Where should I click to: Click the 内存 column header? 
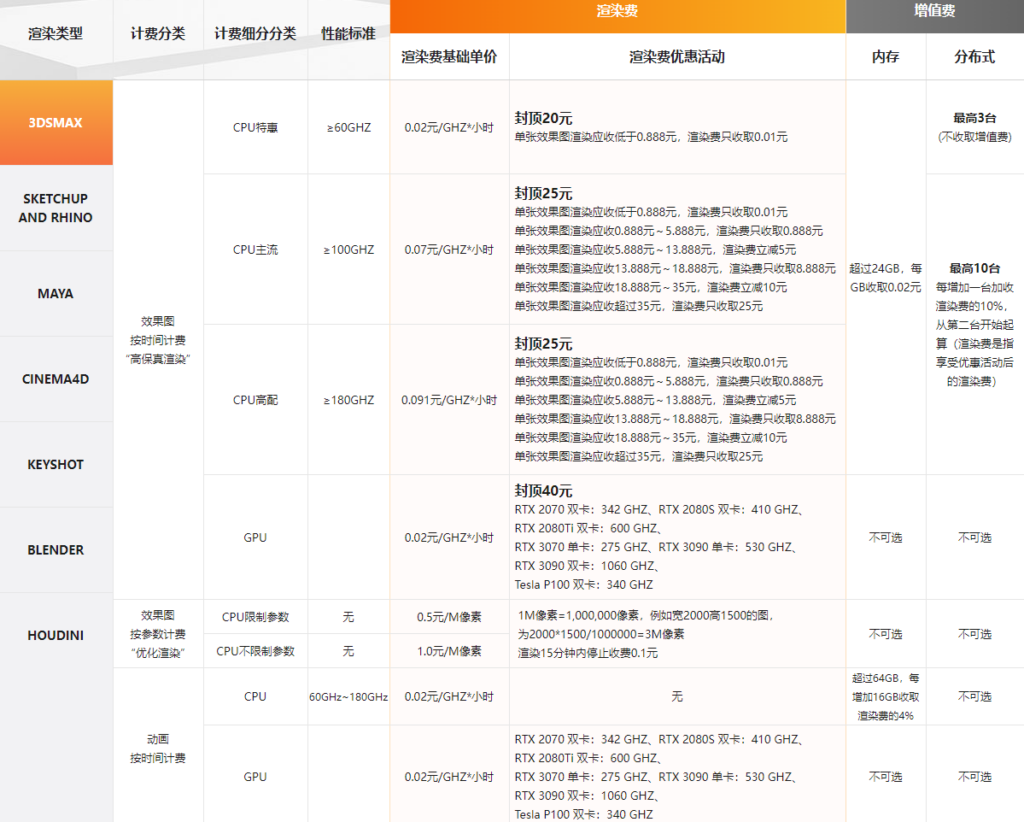tap(886, 57)
